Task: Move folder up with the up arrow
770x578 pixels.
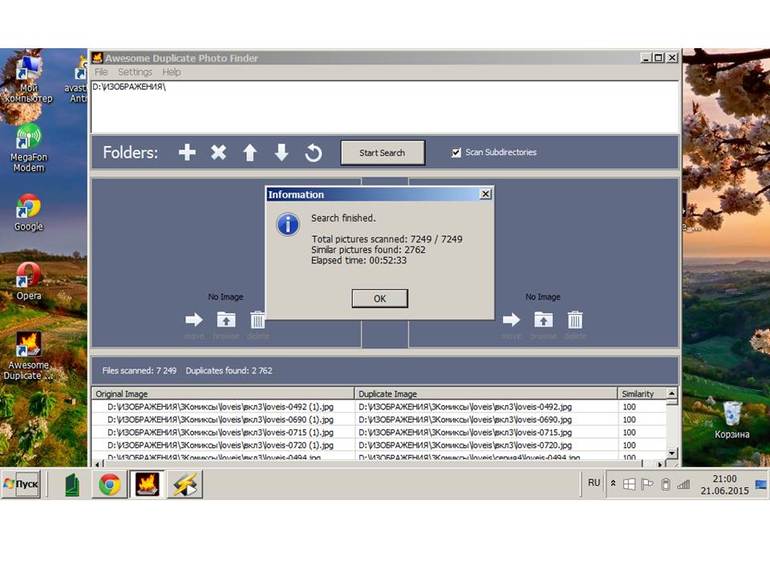Action: coord(250,153)
